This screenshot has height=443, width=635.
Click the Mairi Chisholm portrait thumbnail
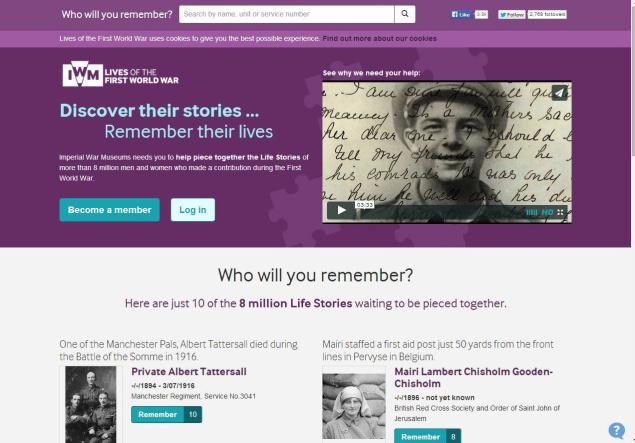coord(354,406)
